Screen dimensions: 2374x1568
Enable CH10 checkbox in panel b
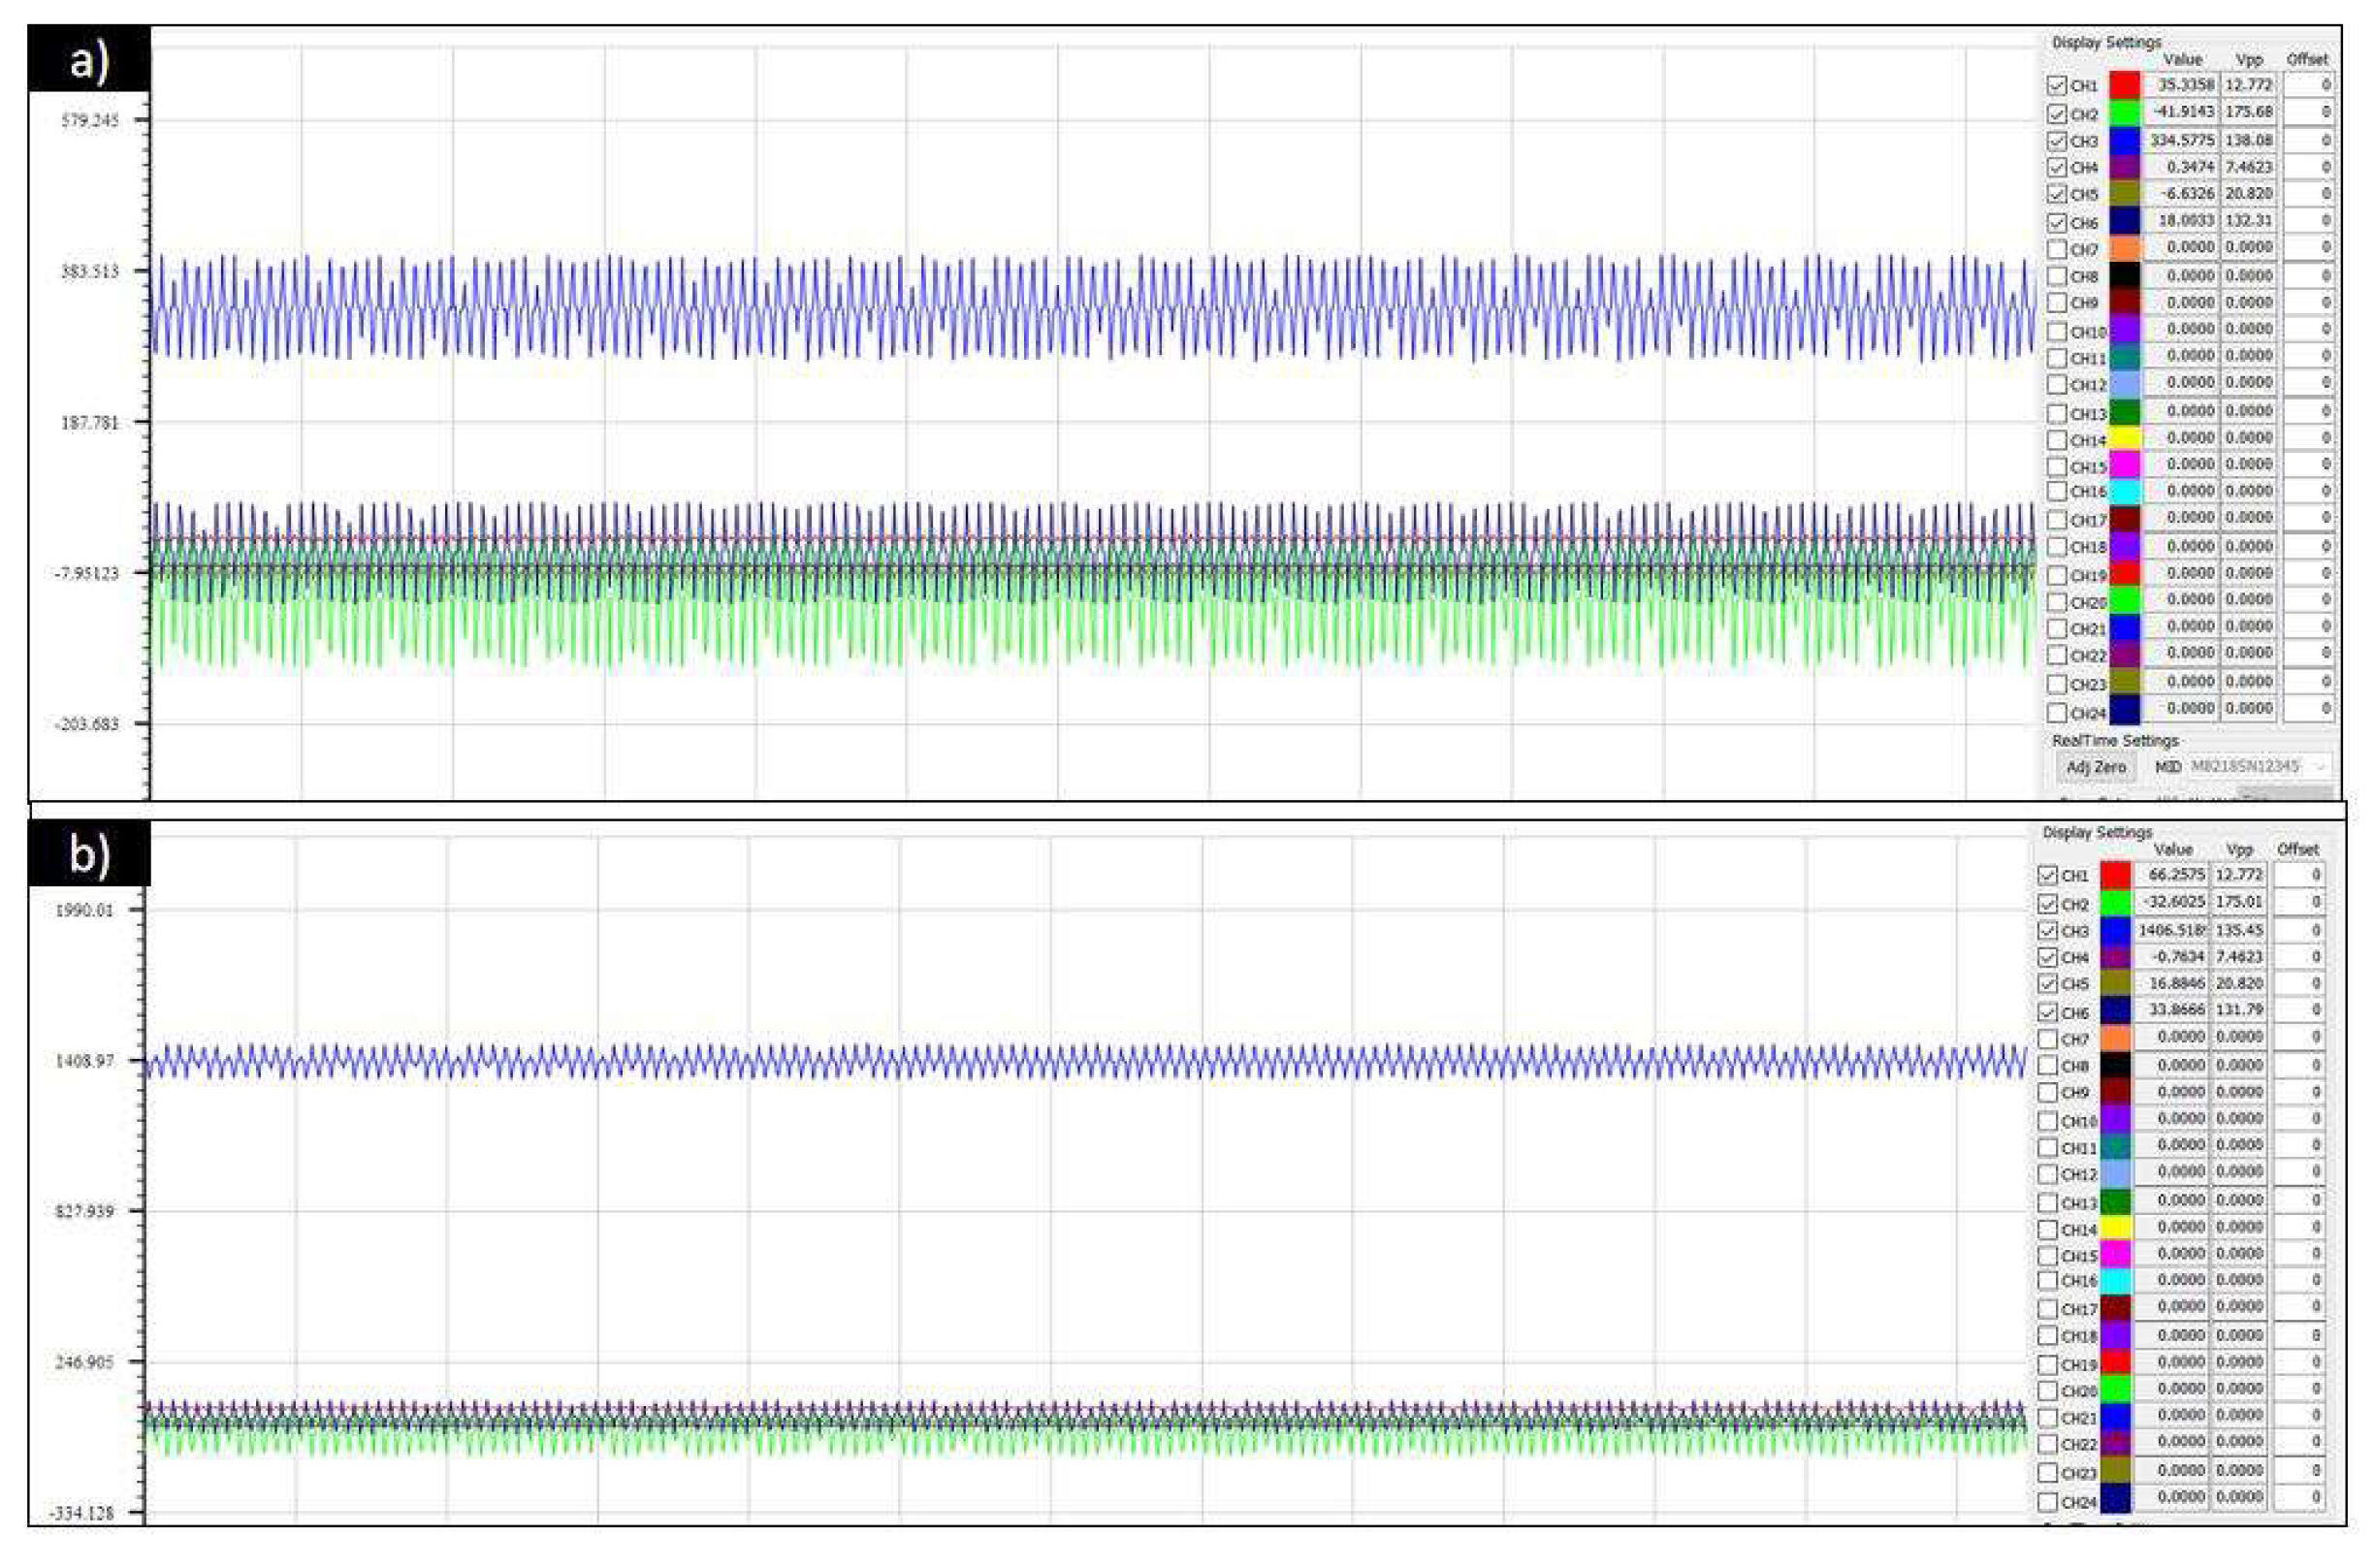2048,1121
